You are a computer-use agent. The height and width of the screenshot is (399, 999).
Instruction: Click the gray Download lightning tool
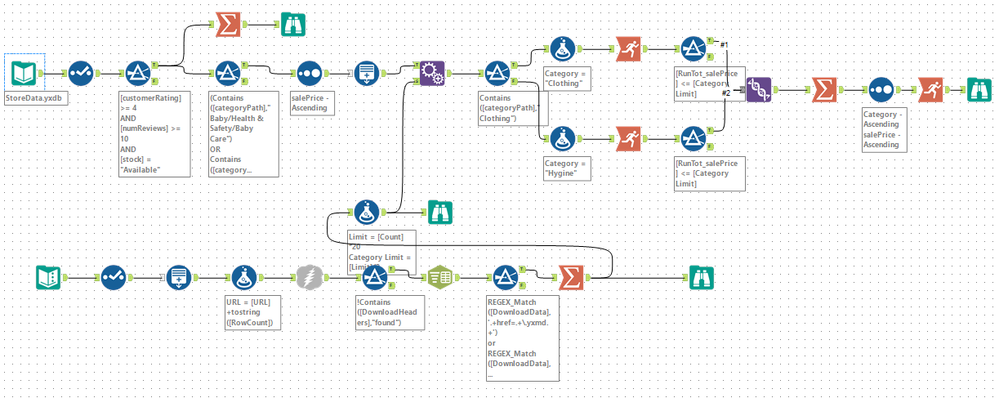310,277
